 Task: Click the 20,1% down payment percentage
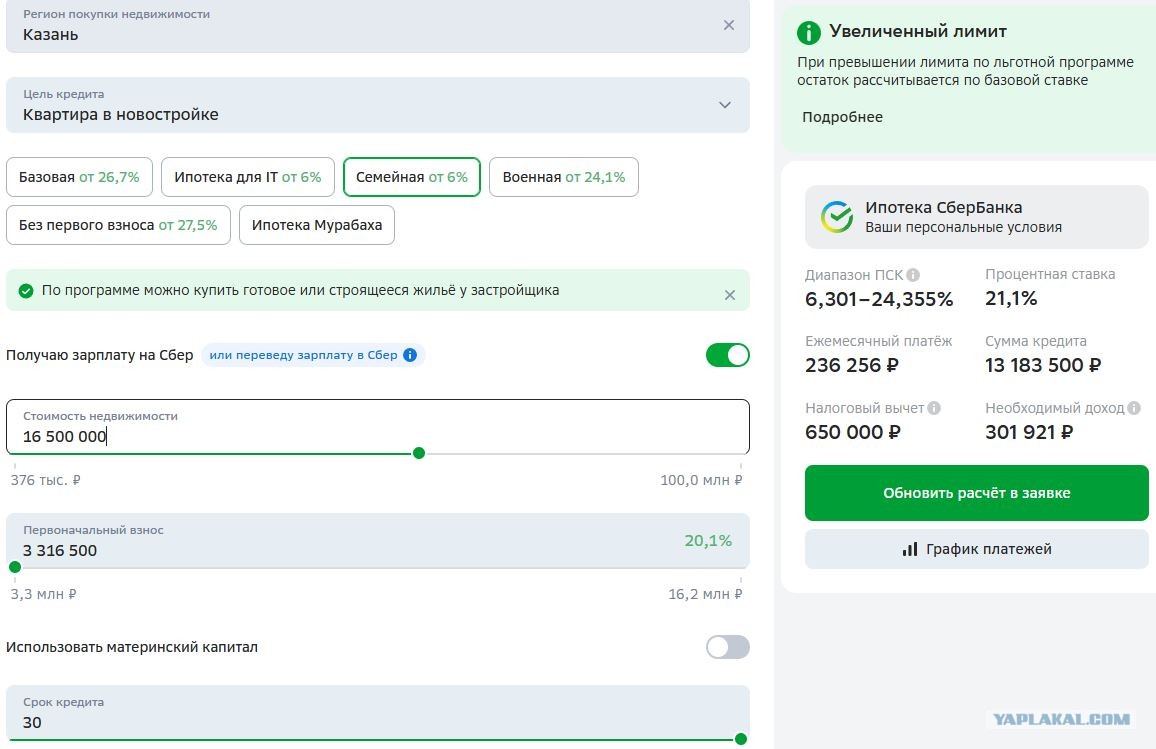pos(708,540)
